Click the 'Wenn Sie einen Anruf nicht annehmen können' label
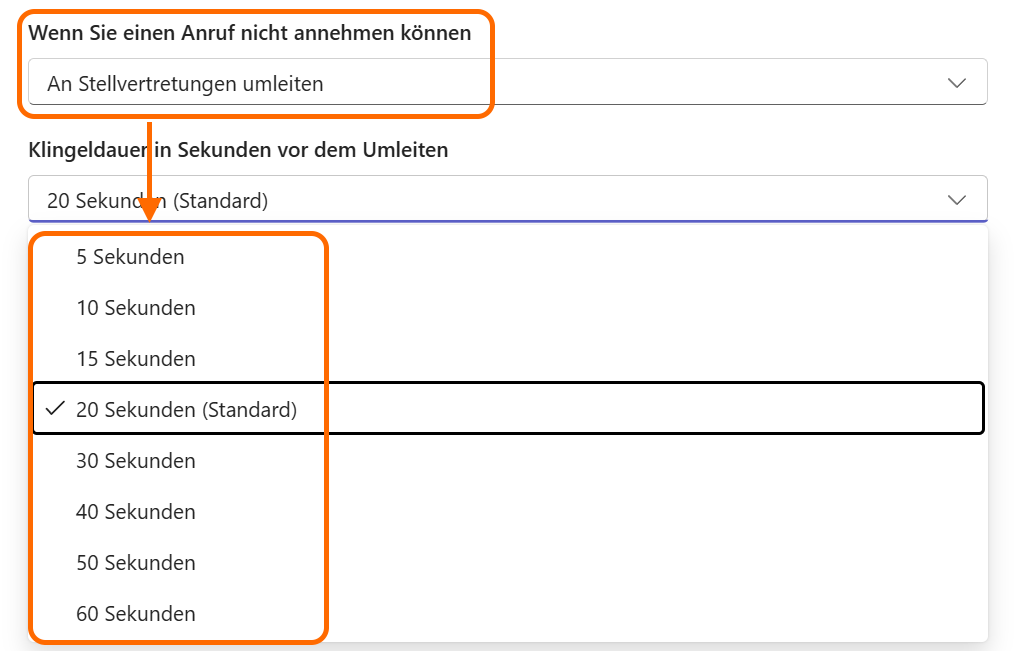Viewport: 1018px width, 651px height. click(249, 33)
